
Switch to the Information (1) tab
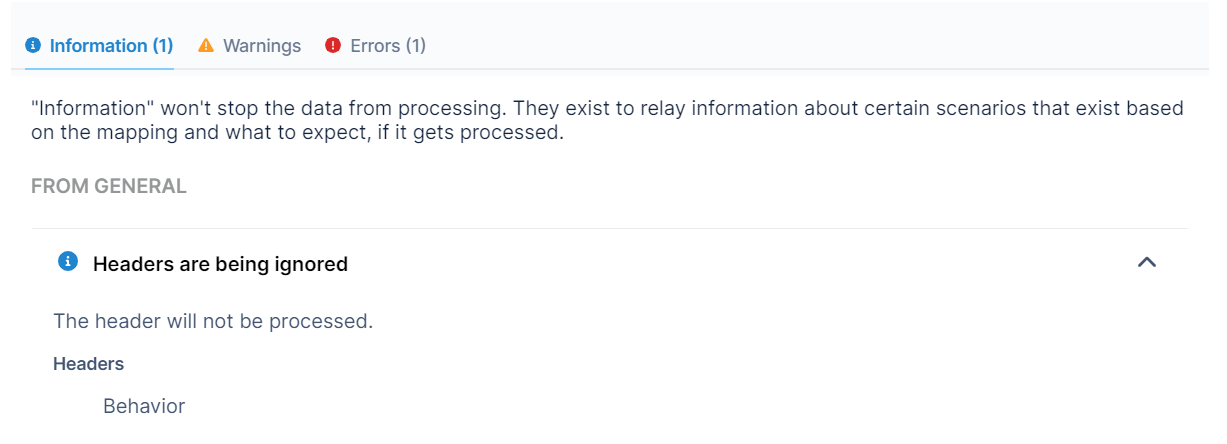click(x=100, y=46)
